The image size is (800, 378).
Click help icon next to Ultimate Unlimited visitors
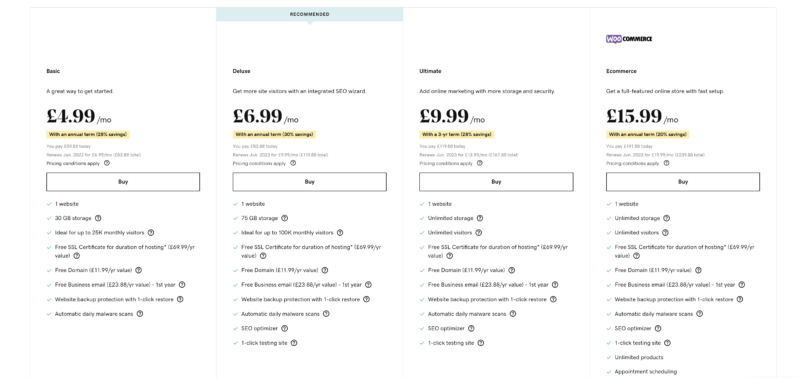pyautogui.click(x=479, y=233)
